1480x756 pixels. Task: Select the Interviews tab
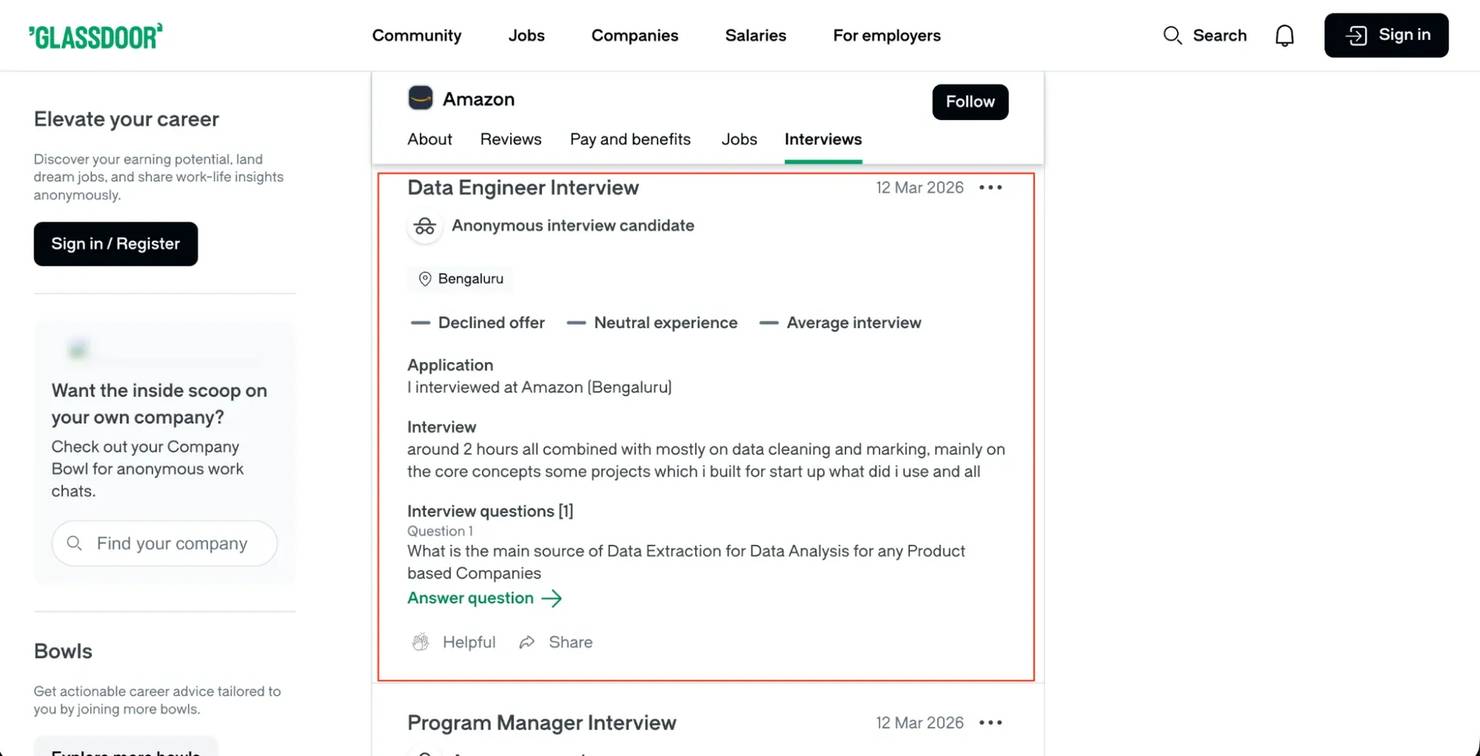point(823,139)
